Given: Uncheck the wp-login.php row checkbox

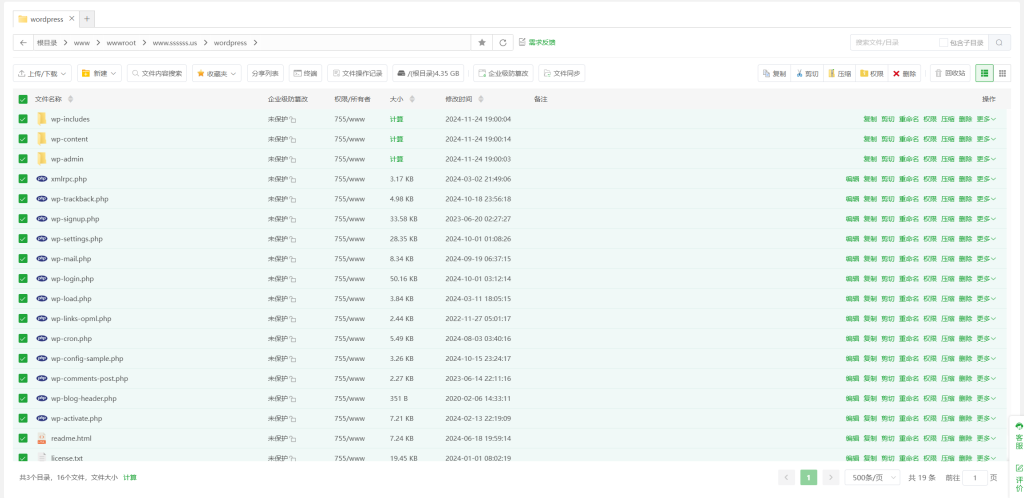Looking at the screenshot, I should (x=23, y=279).
